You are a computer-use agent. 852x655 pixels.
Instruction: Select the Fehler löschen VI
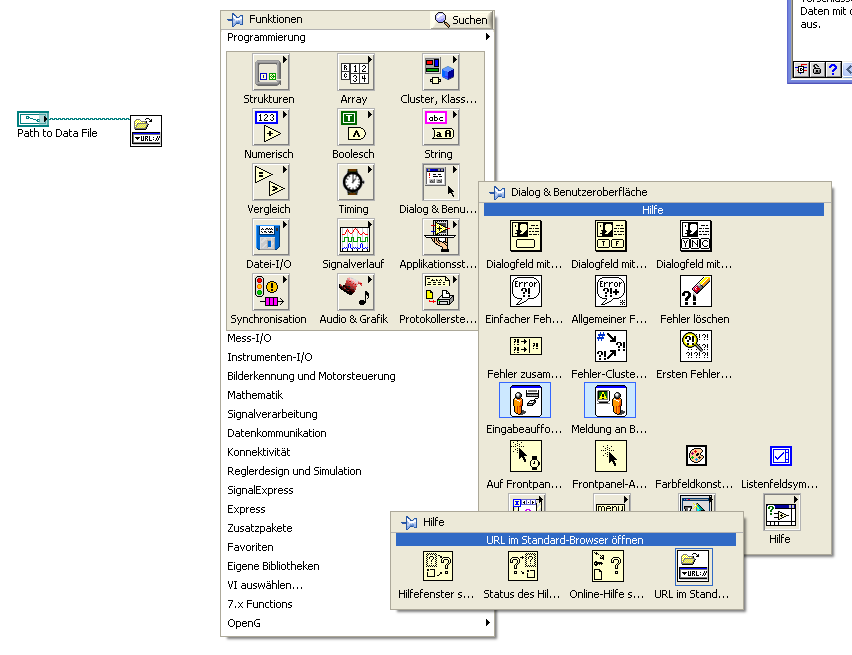pyautogui.click(x=696, y=291)
